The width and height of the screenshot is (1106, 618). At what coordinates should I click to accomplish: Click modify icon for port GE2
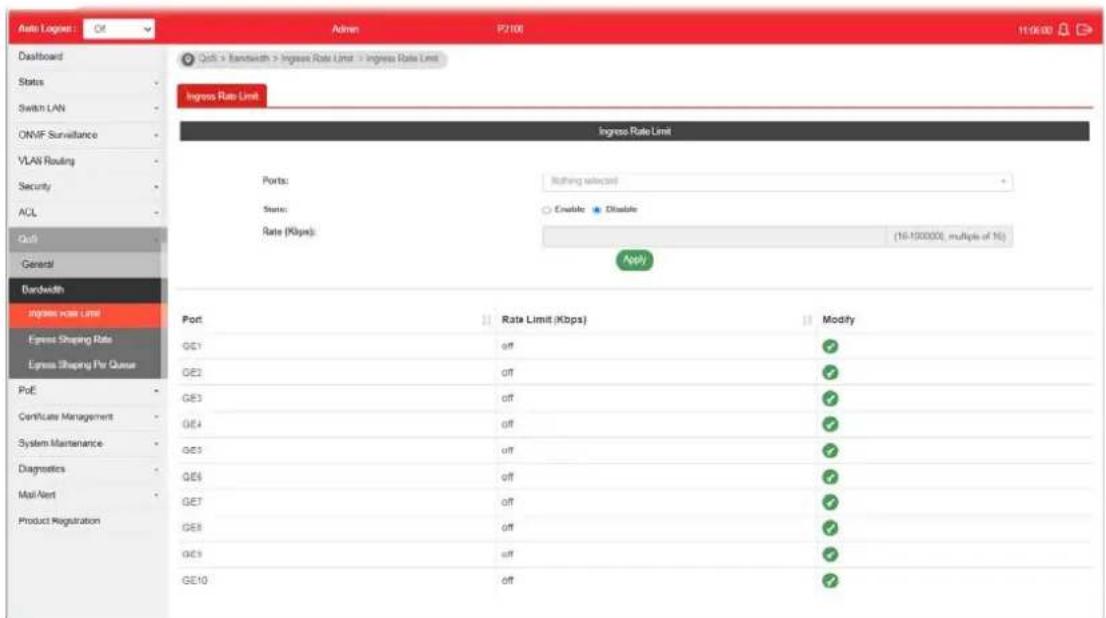pos(830,372)
